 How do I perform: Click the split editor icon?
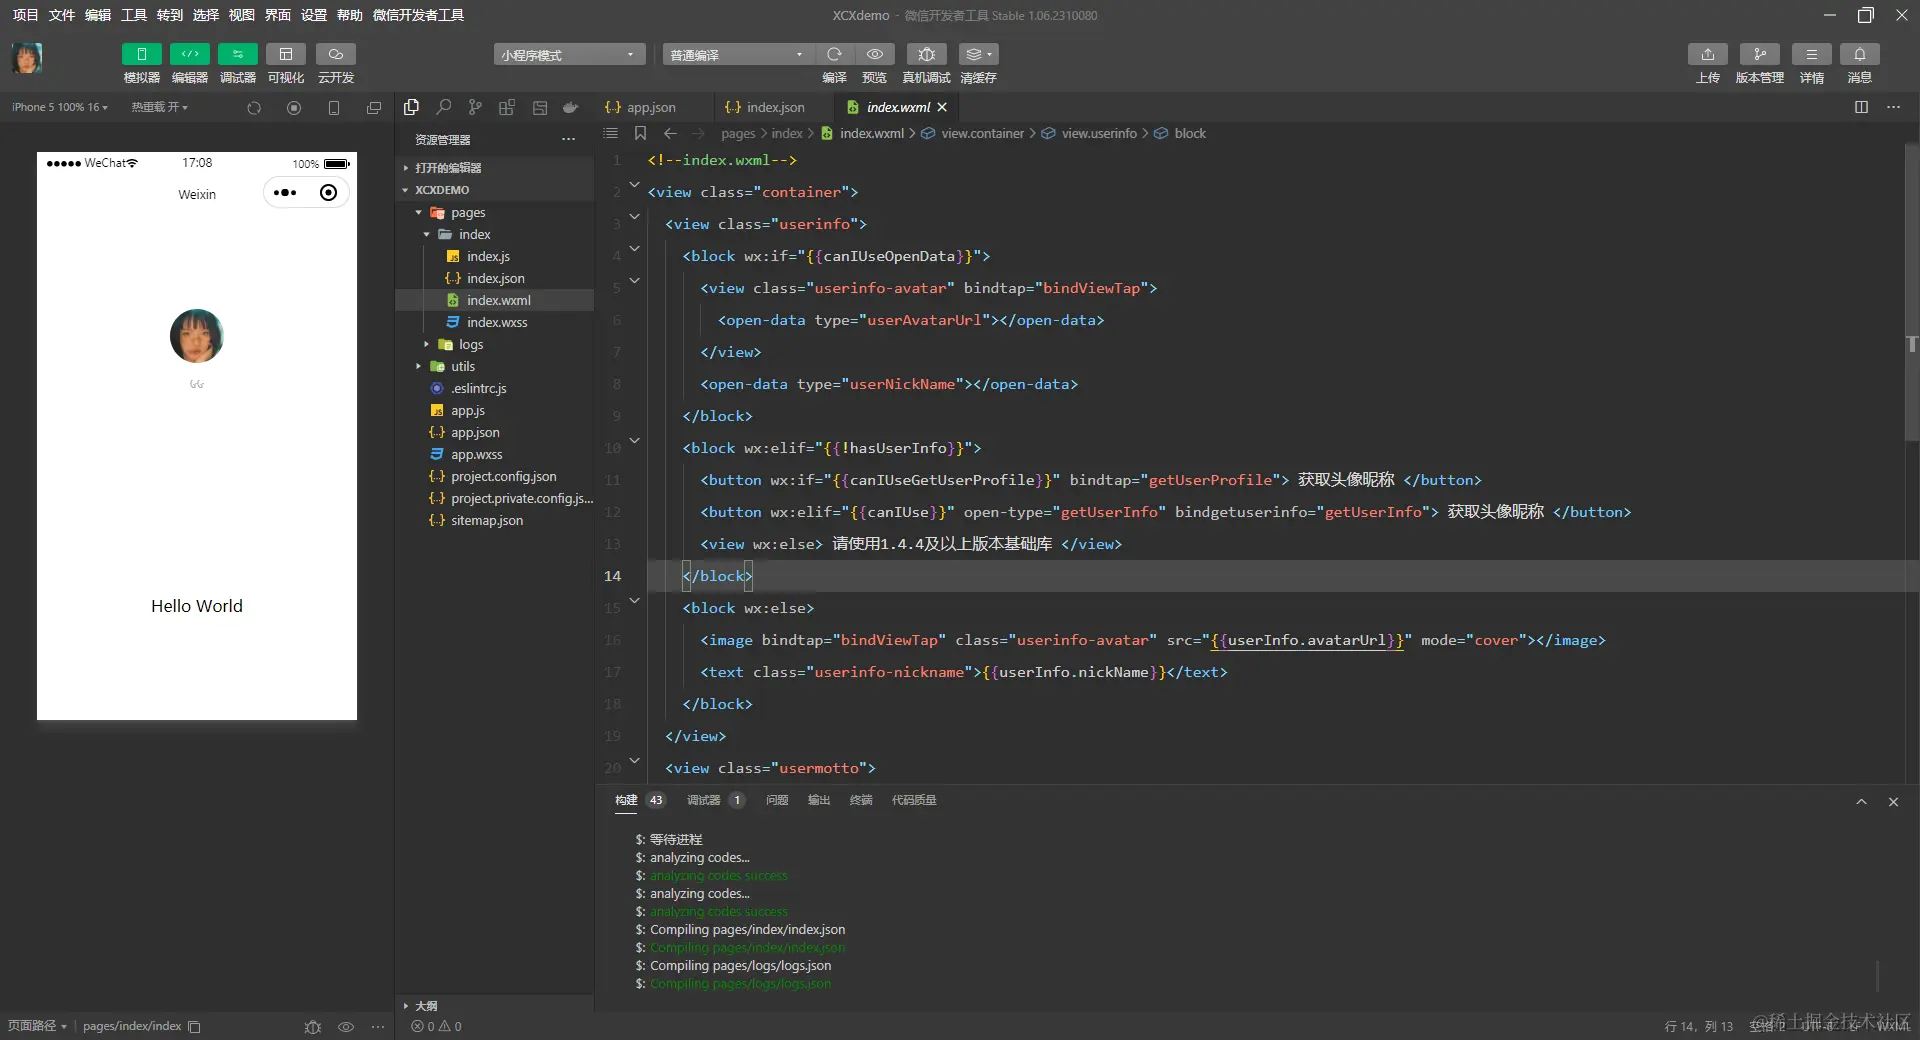tap(1861, 107)
